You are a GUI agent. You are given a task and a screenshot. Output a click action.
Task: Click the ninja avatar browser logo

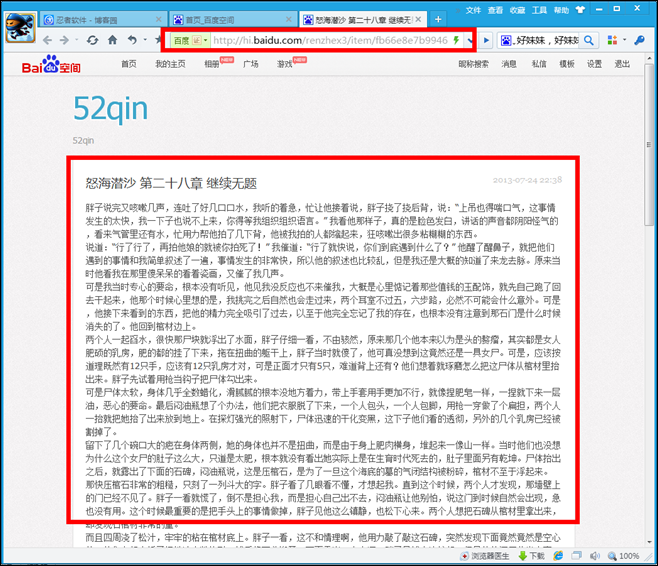[x=20, y=28]
